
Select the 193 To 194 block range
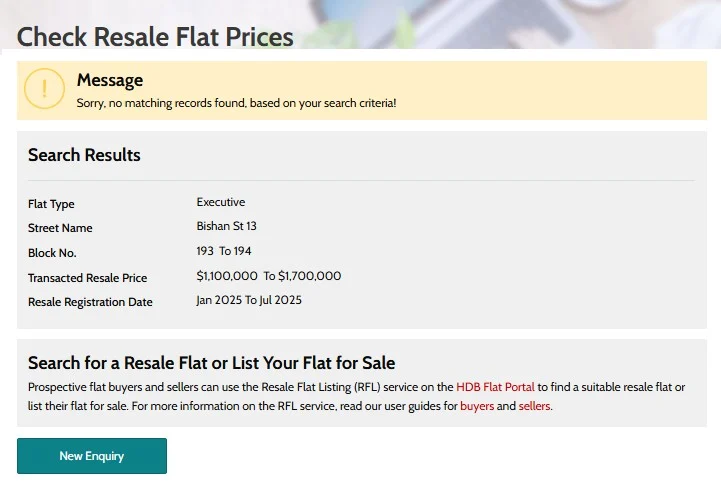click(x=224, y=251)
